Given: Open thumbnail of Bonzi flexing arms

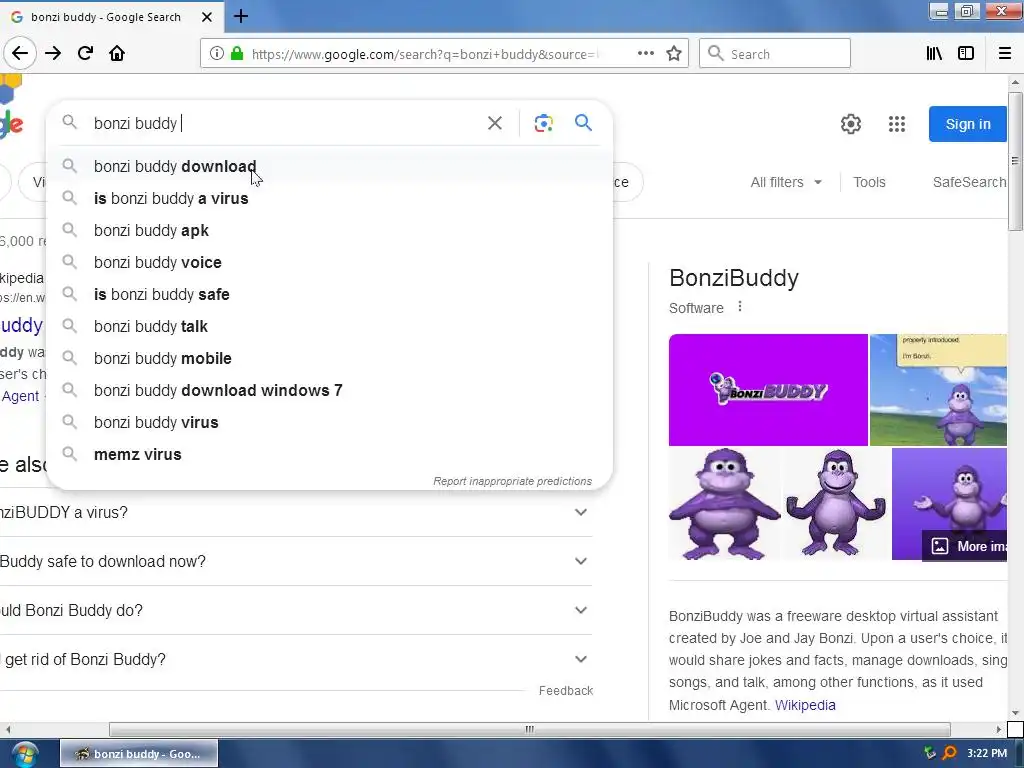Looking at the screenshot, I should 836,504.
